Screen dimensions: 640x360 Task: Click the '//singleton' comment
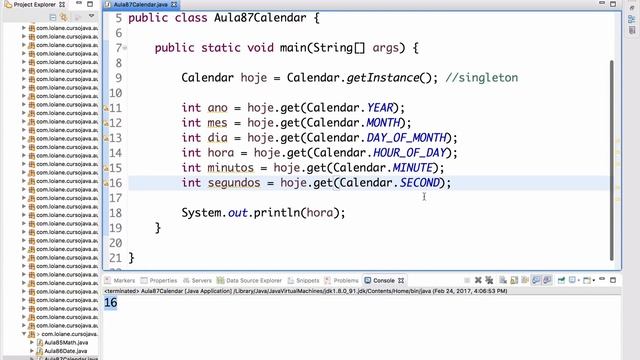[x=482, y=78]
